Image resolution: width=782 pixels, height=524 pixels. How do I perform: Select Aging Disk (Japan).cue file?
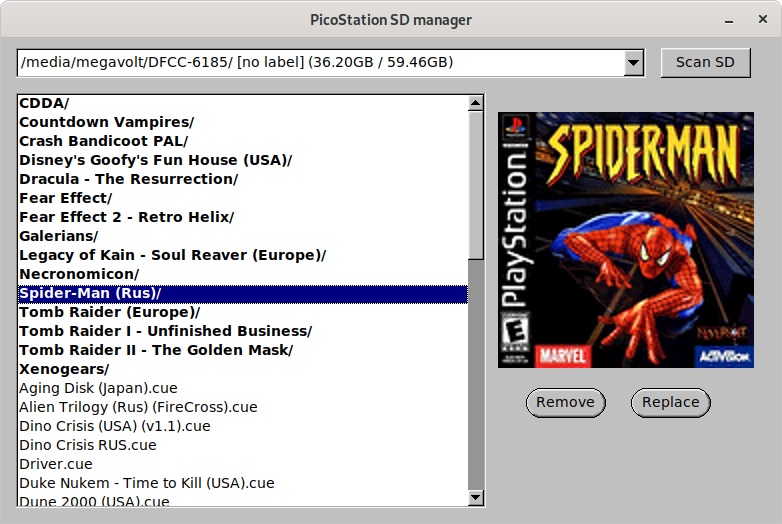[x=98, y=388]
